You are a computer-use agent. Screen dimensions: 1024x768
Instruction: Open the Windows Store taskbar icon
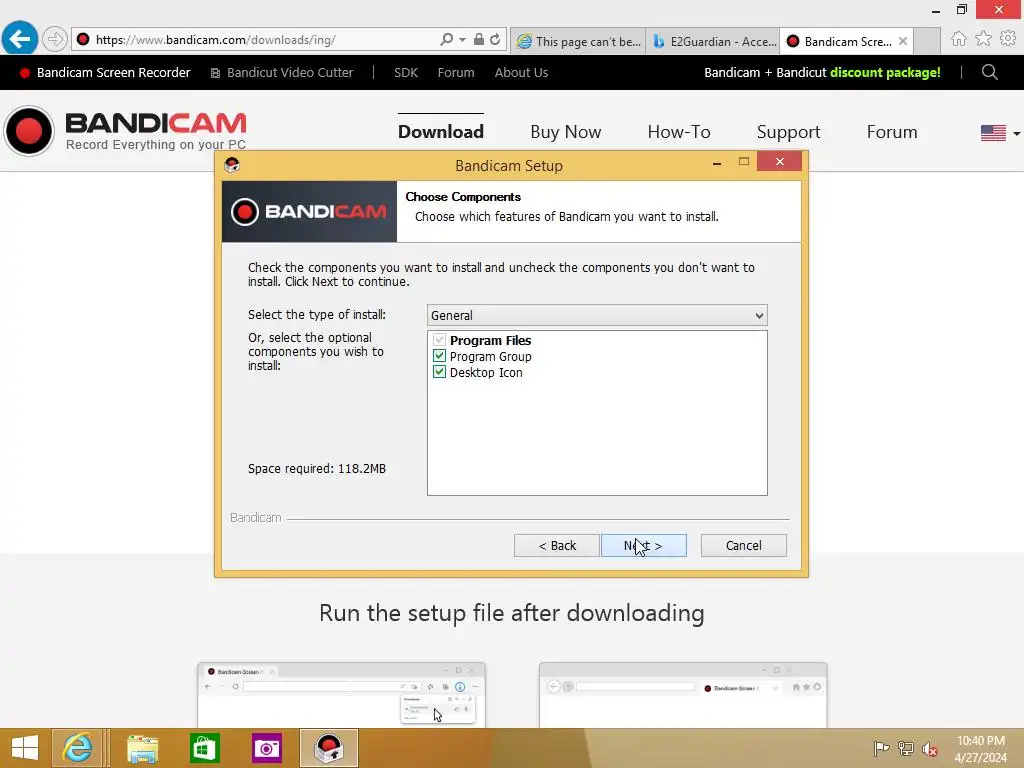pyautogui.click(x=204, y=748)
